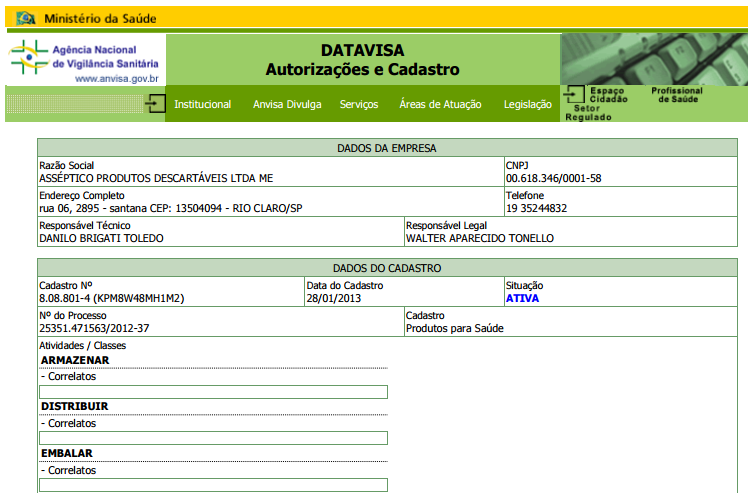Viewport: 748px width, 493px height.
Task: Click the keyboard banner image
Action: pos(654,59)
